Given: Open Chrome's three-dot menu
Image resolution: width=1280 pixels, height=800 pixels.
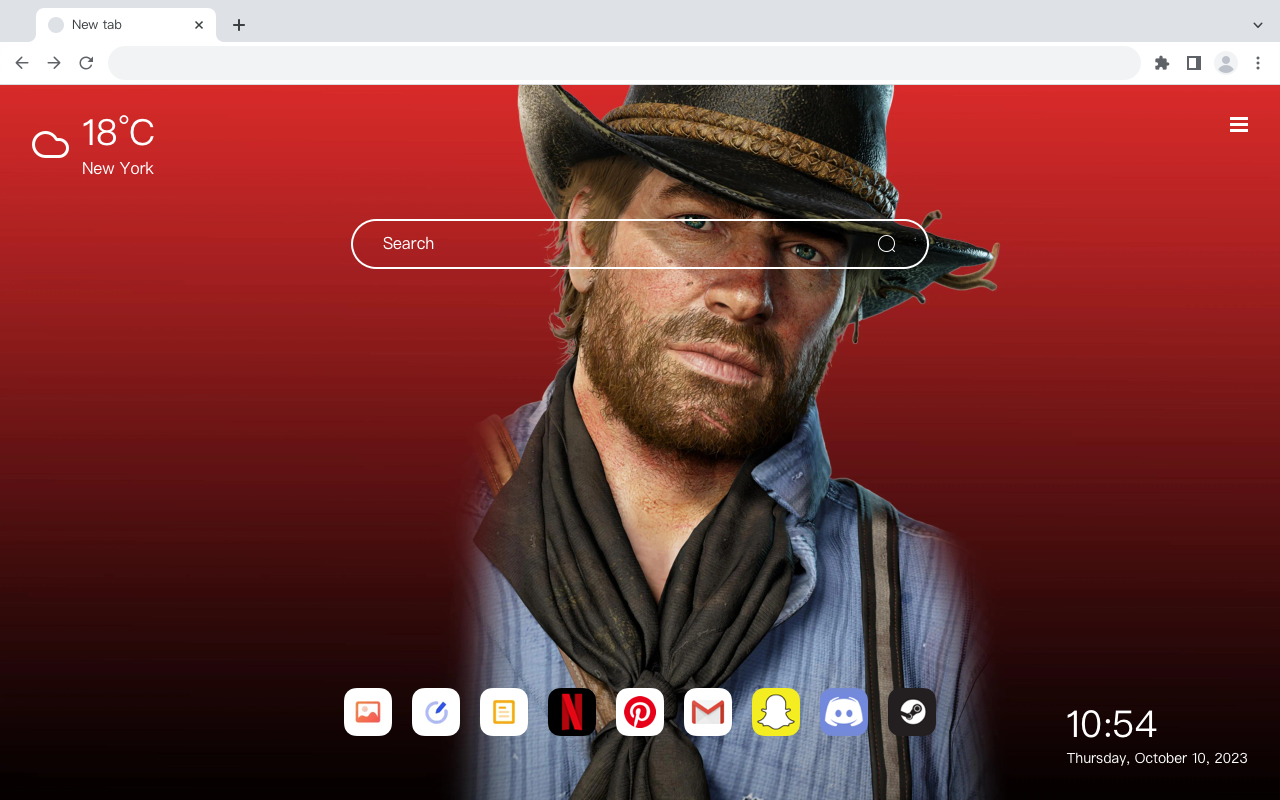Looking at the screenshot, I should click(x=1258, y=63).
